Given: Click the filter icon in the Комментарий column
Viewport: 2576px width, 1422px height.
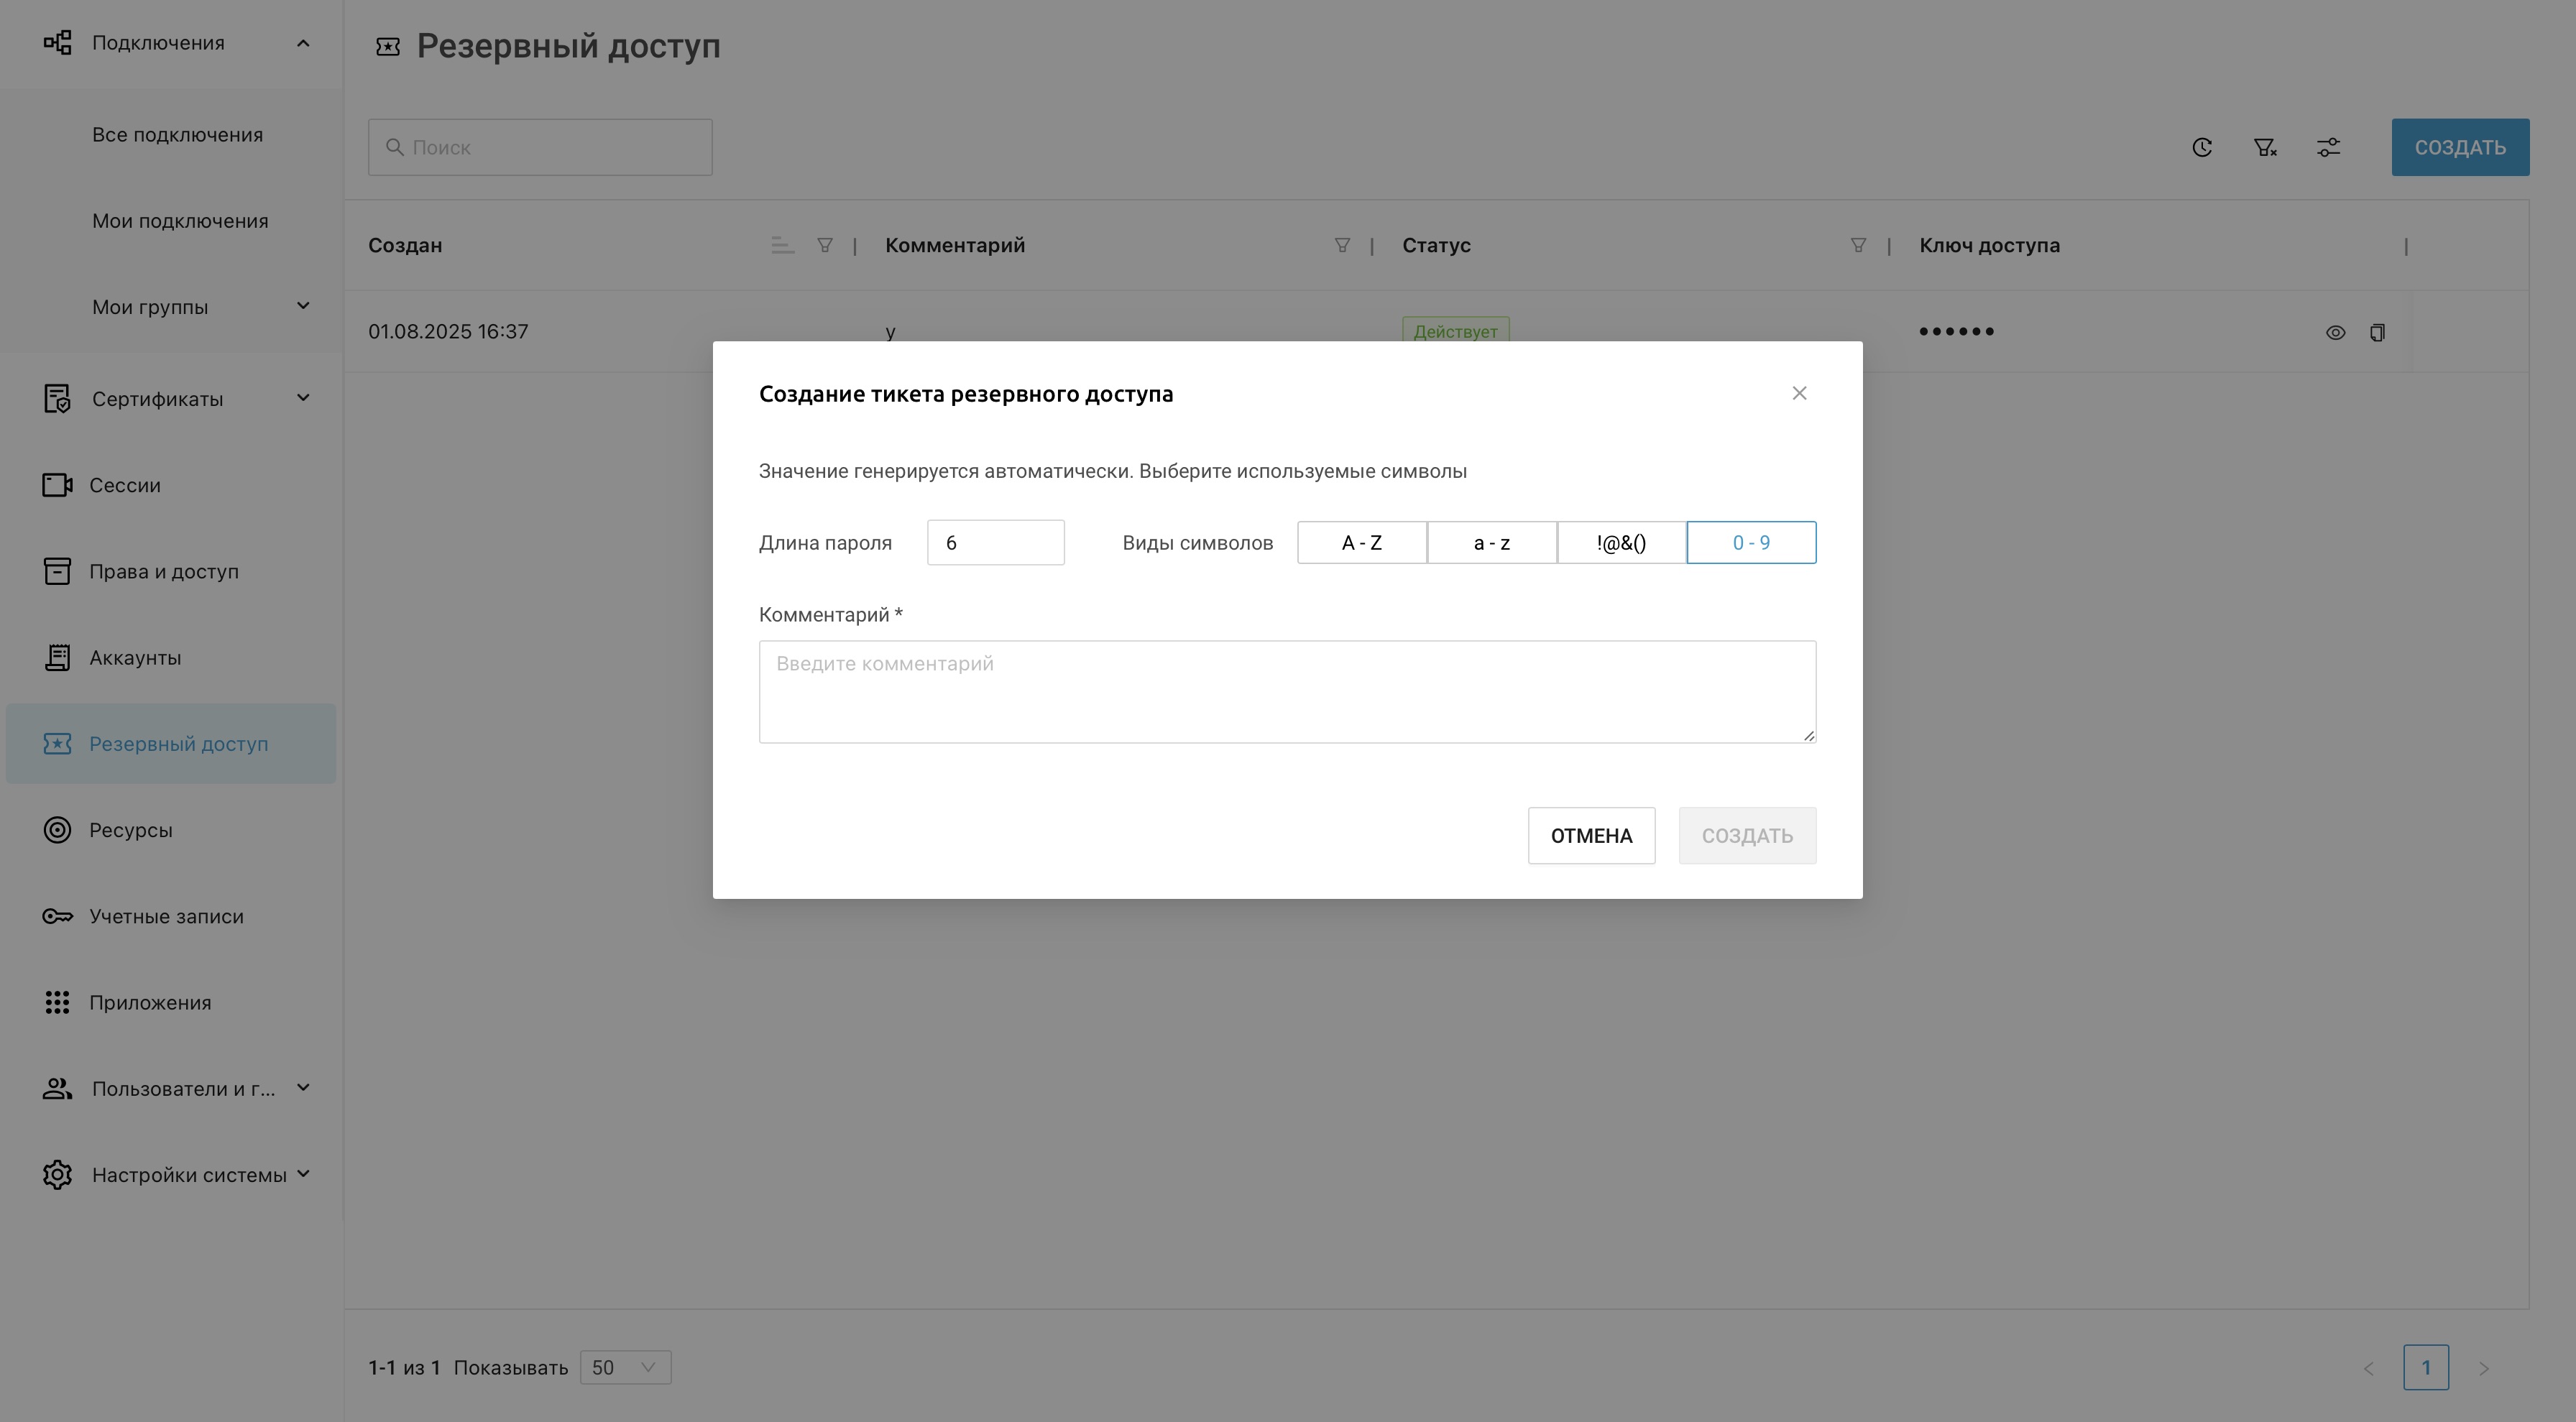Looking at the screenshot, I should 1342,246.
